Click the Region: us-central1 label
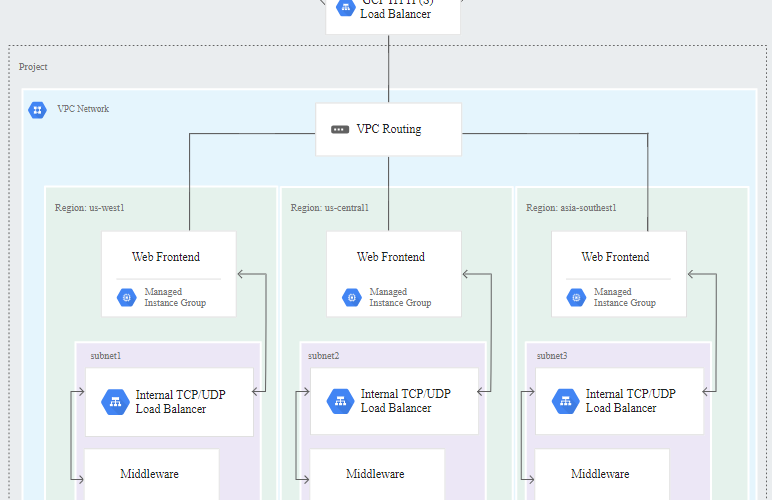Screen dimensions: 772x500 (329, 208)
